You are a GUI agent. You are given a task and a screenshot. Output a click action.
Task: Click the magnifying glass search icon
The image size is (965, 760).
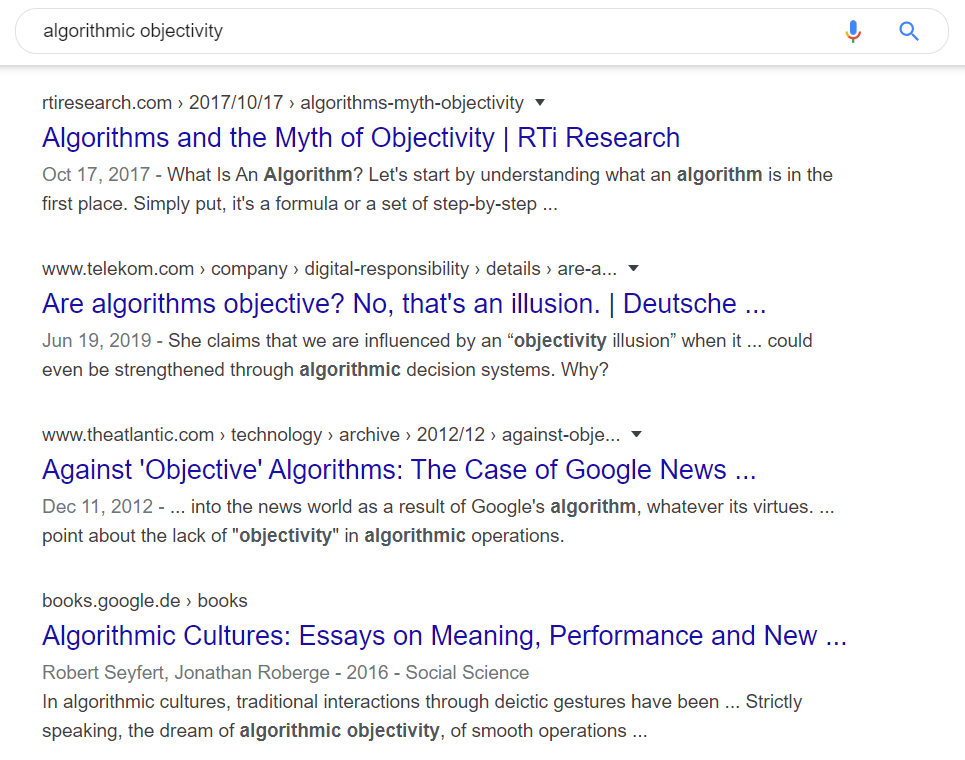(x=908, y=31)
